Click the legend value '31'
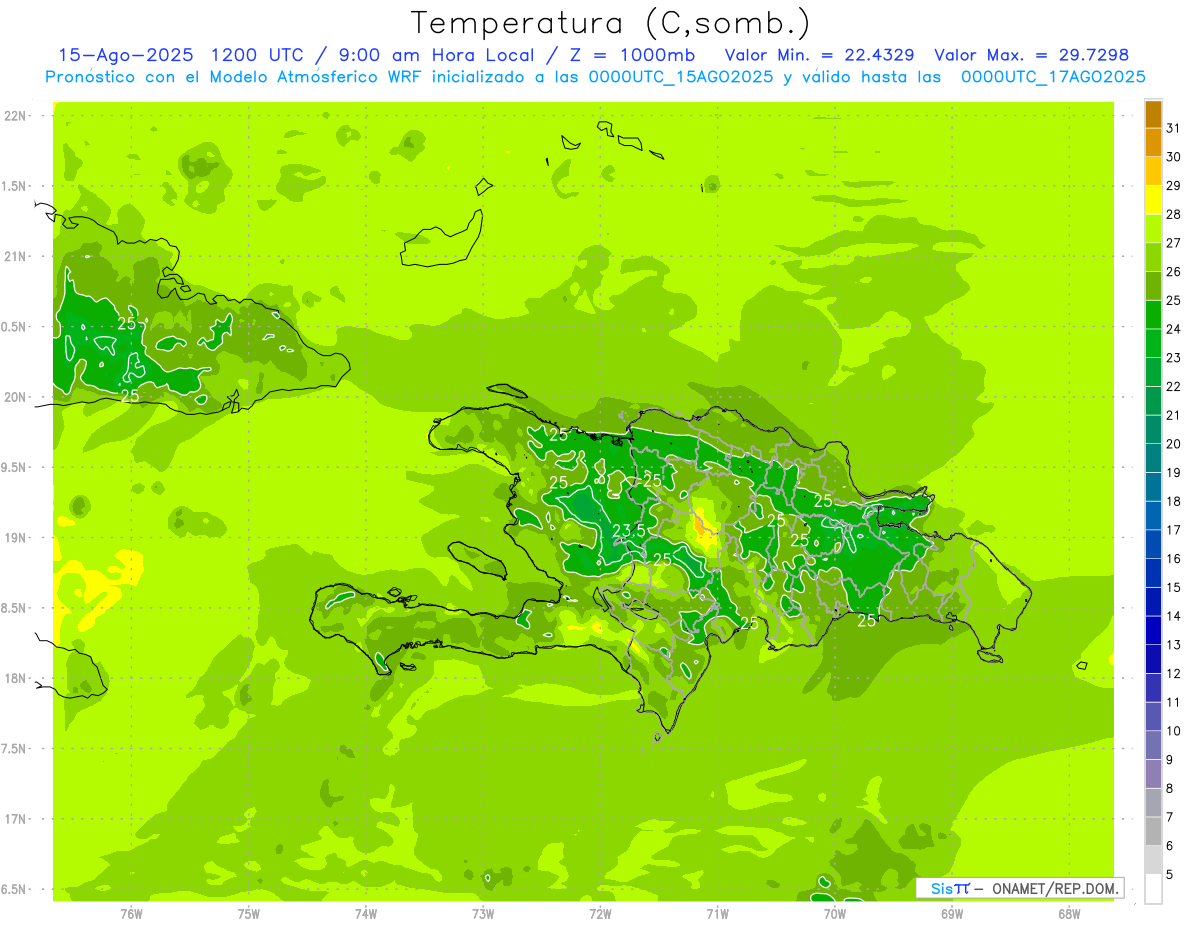Viewport: 1200px width, 927px height. (x=1174, y=128)
